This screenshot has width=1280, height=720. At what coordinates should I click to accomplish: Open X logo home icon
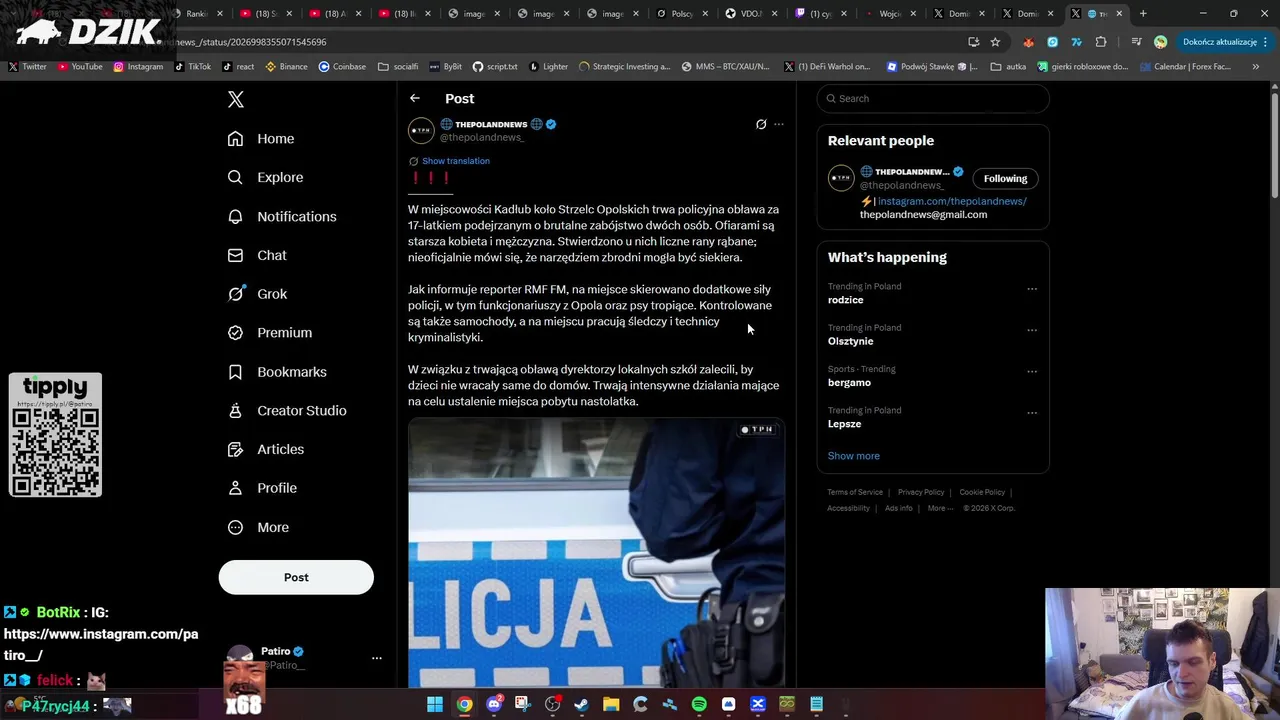pos(236,99)
